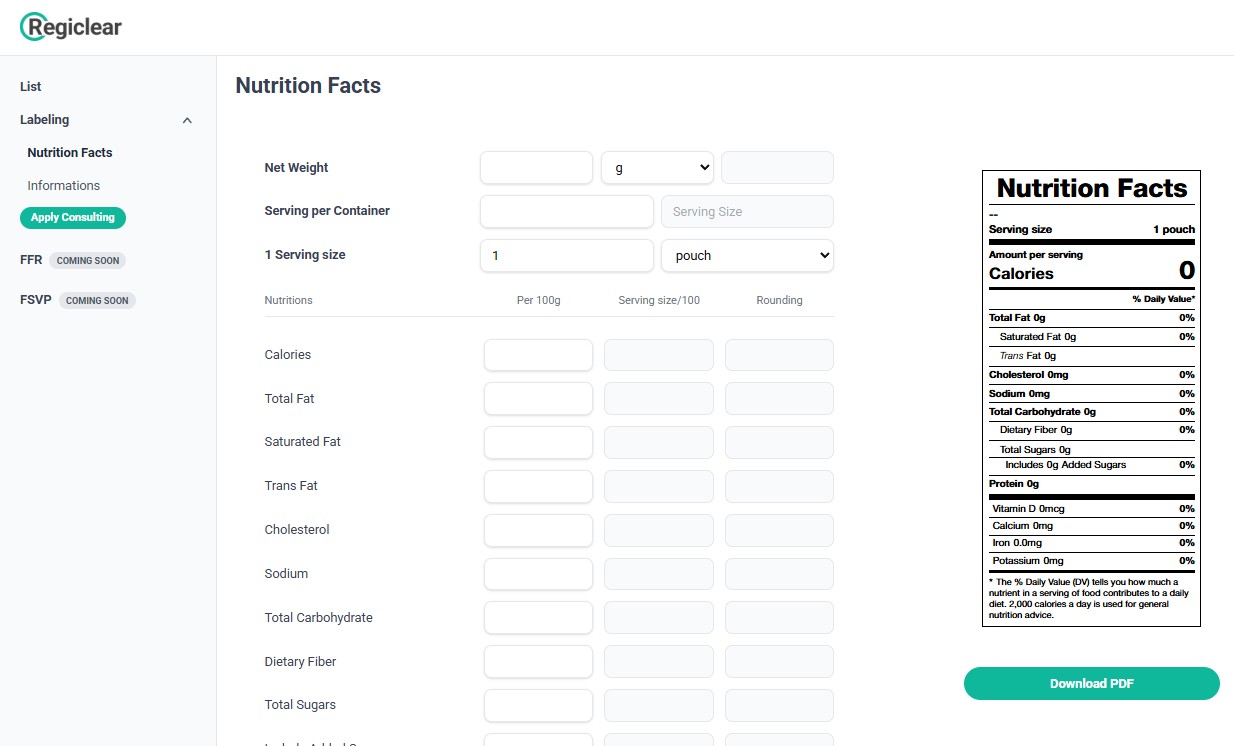Select Nutrition Facts in sidebar
Viewport: 1234px width, 746px height.
[x=70, y=153]
